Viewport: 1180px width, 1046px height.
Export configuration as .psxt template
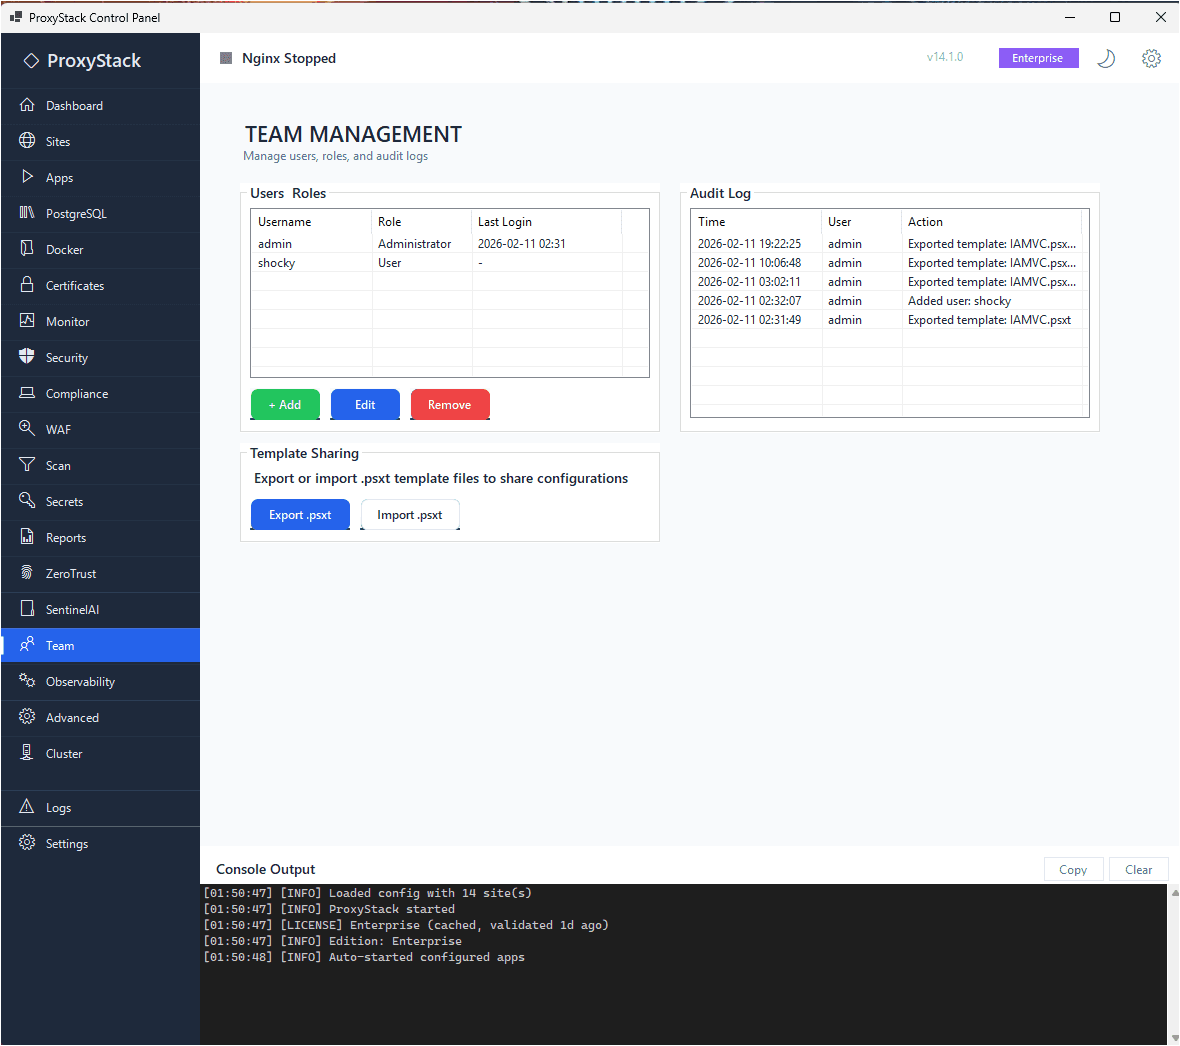300,514
